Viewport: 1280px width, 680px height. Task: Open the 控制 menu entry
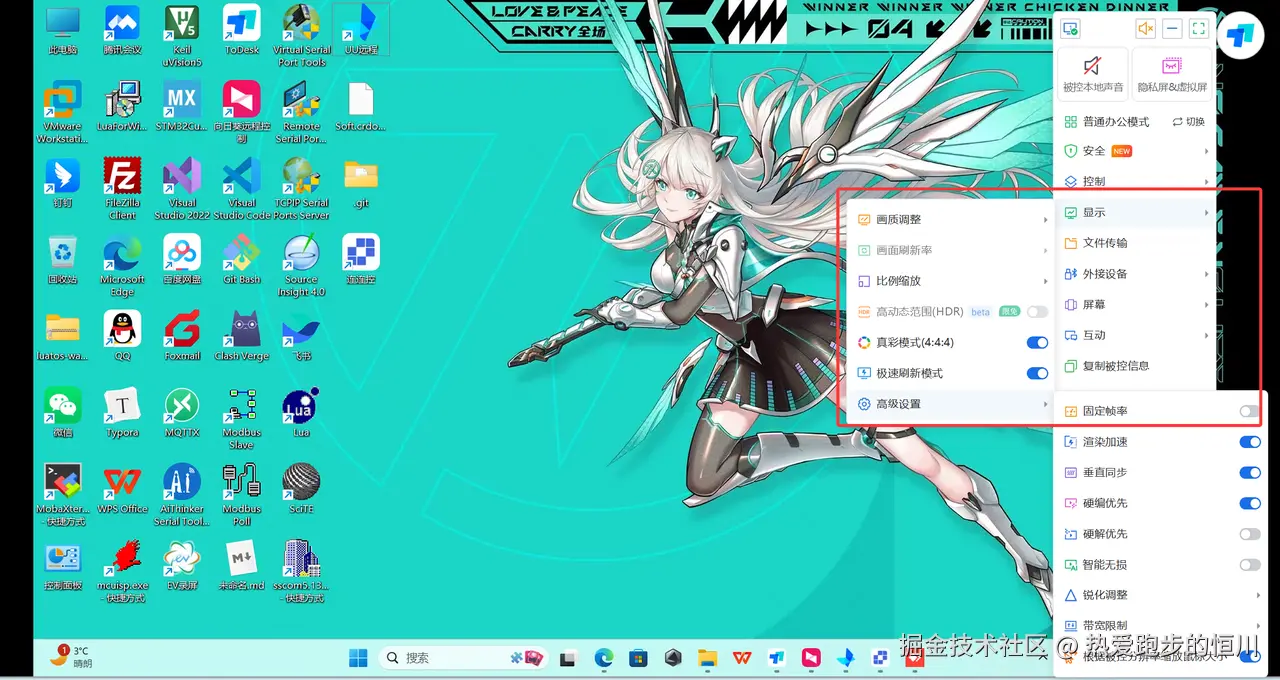(1137, 182)
